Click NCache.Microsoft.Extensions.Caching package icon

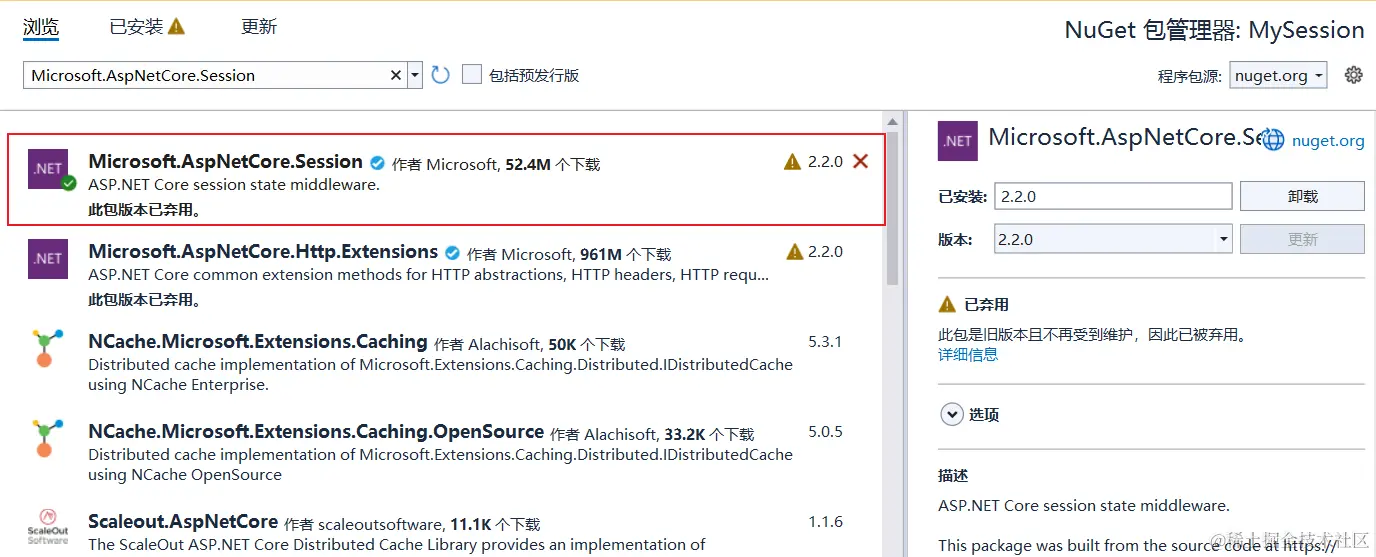[x=45, y=349]
